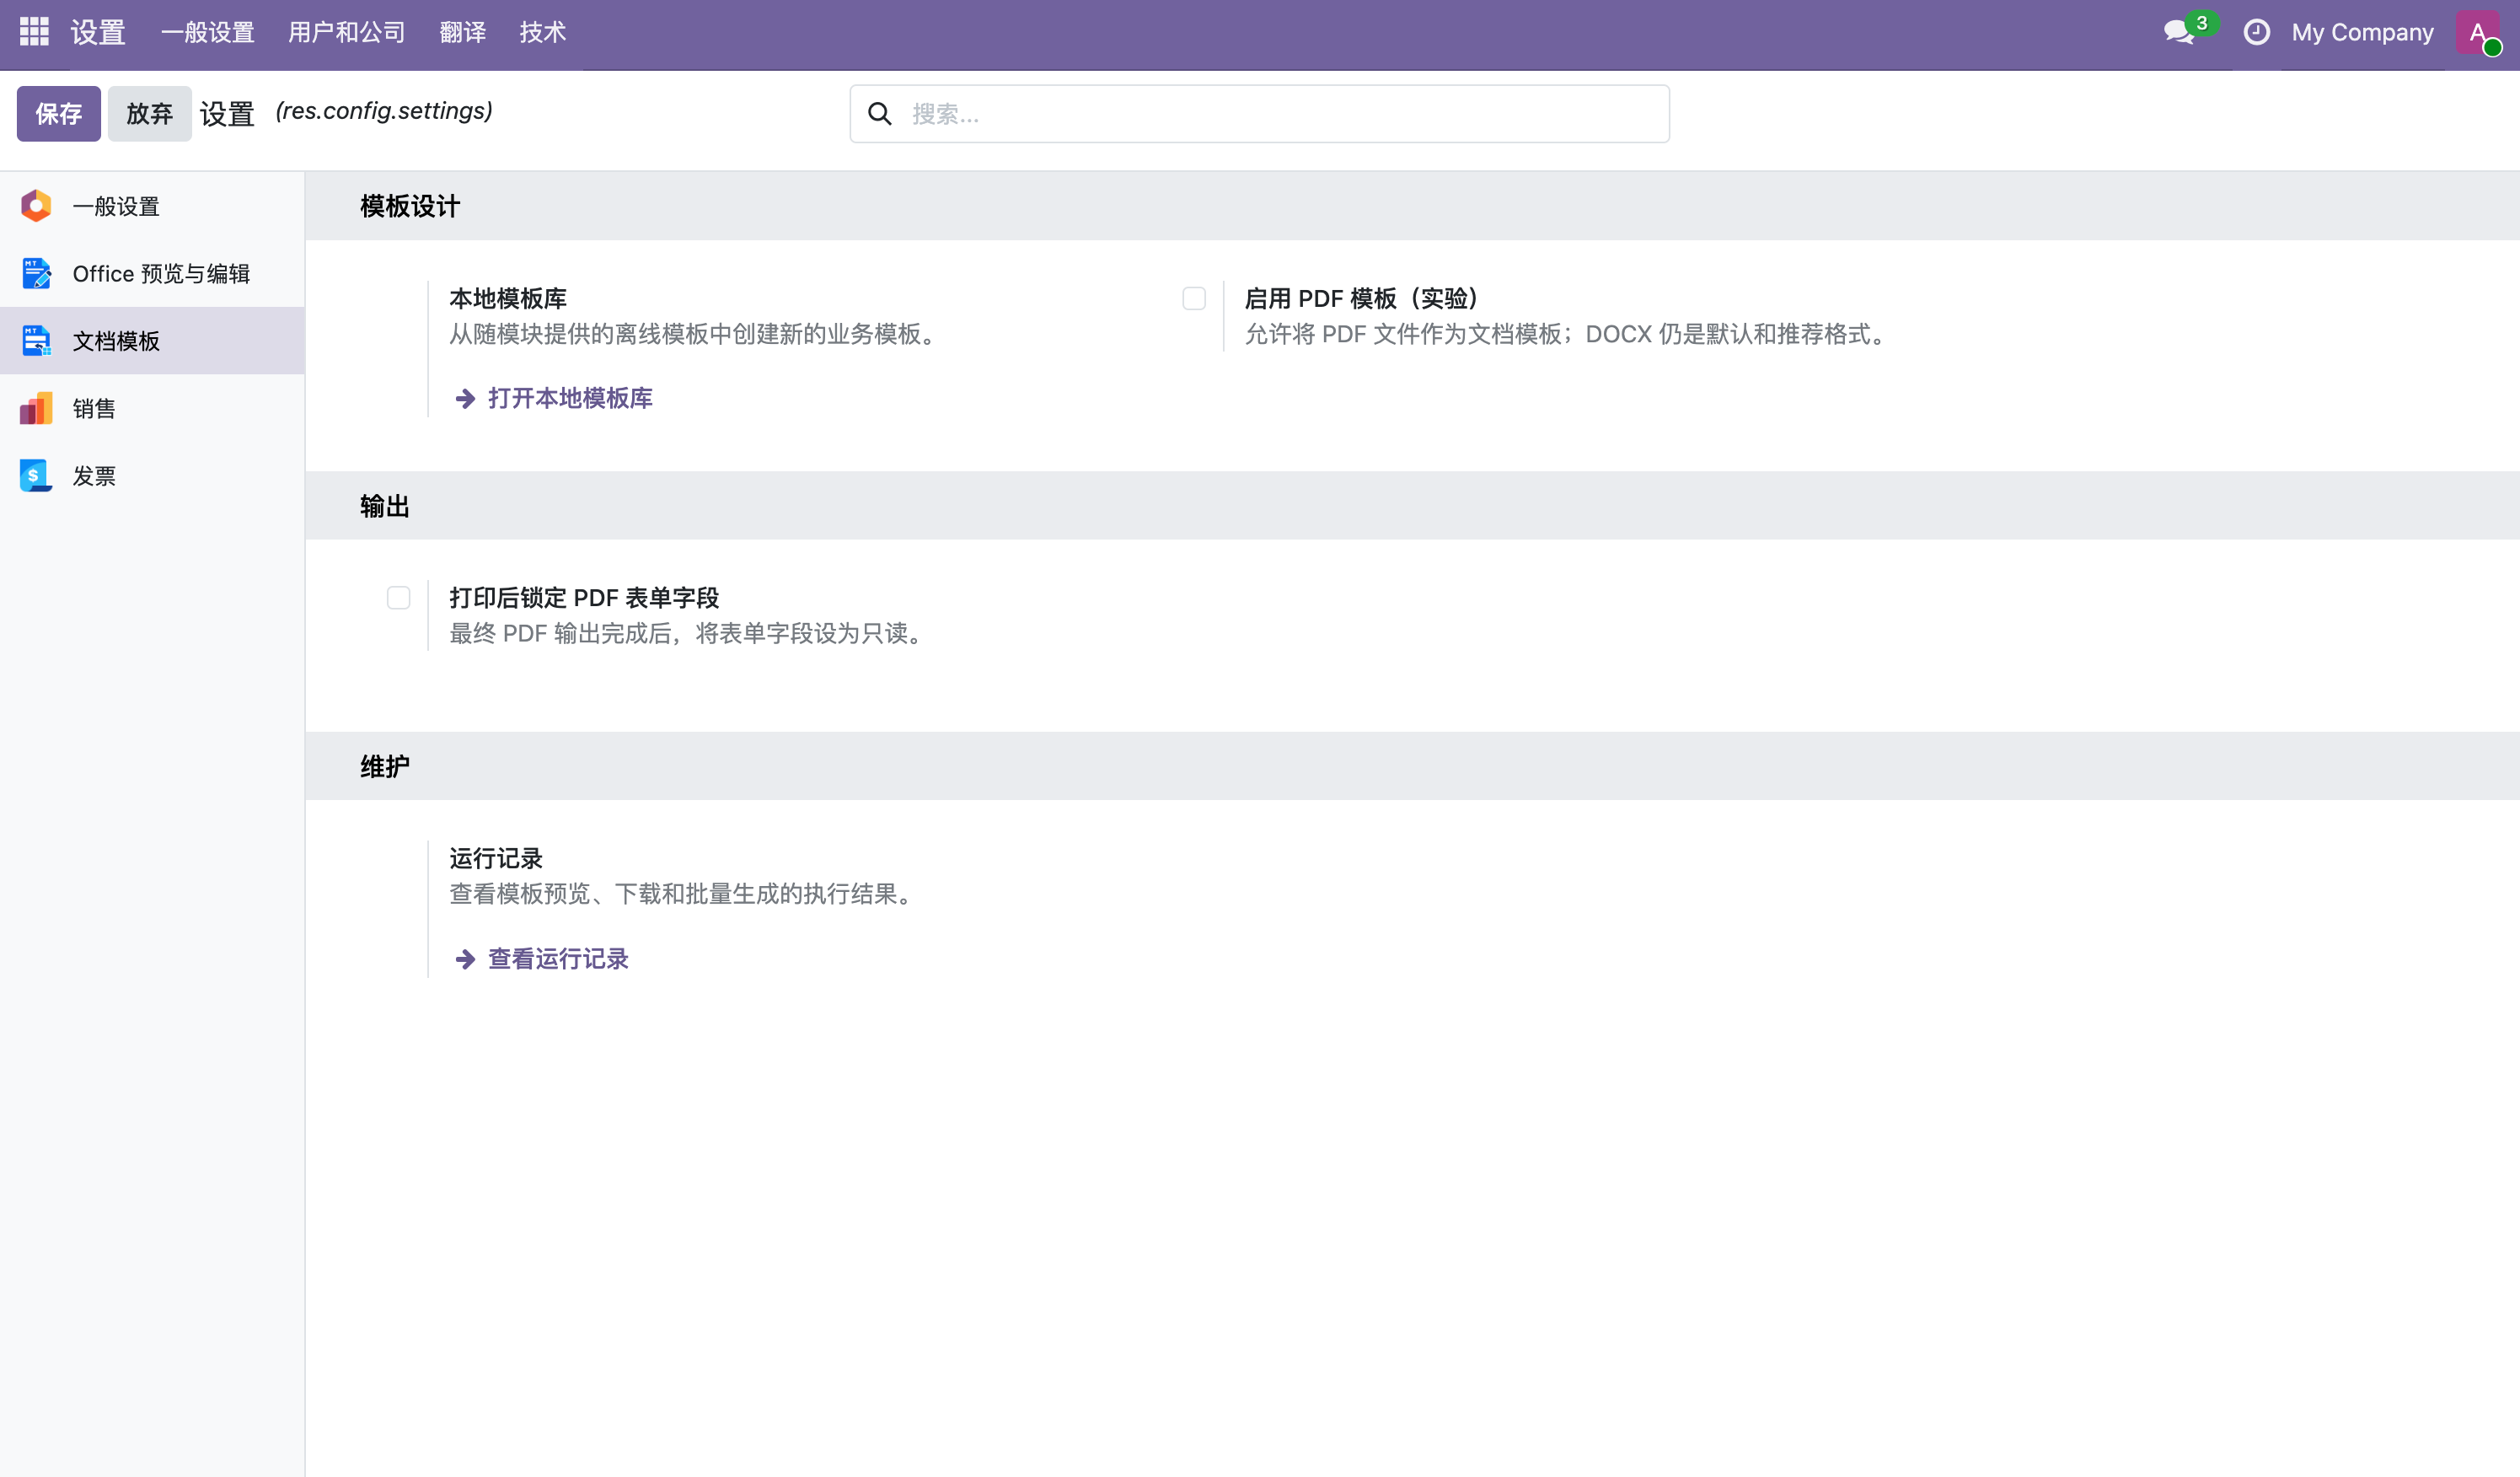Screen dimensions: 2520x1477
Task: Open the apps grid menu icon
Action: (34, 32)
